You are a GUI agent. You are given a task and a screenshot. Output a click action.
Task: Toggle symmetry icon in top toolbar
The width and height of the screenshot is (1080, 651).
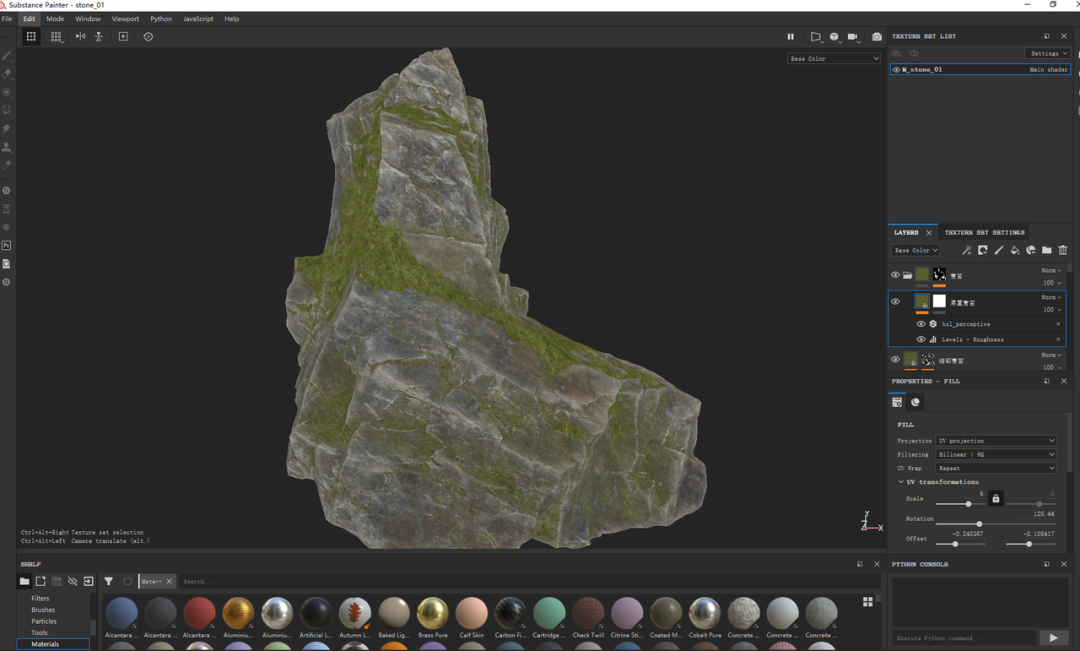pos(81,37)
